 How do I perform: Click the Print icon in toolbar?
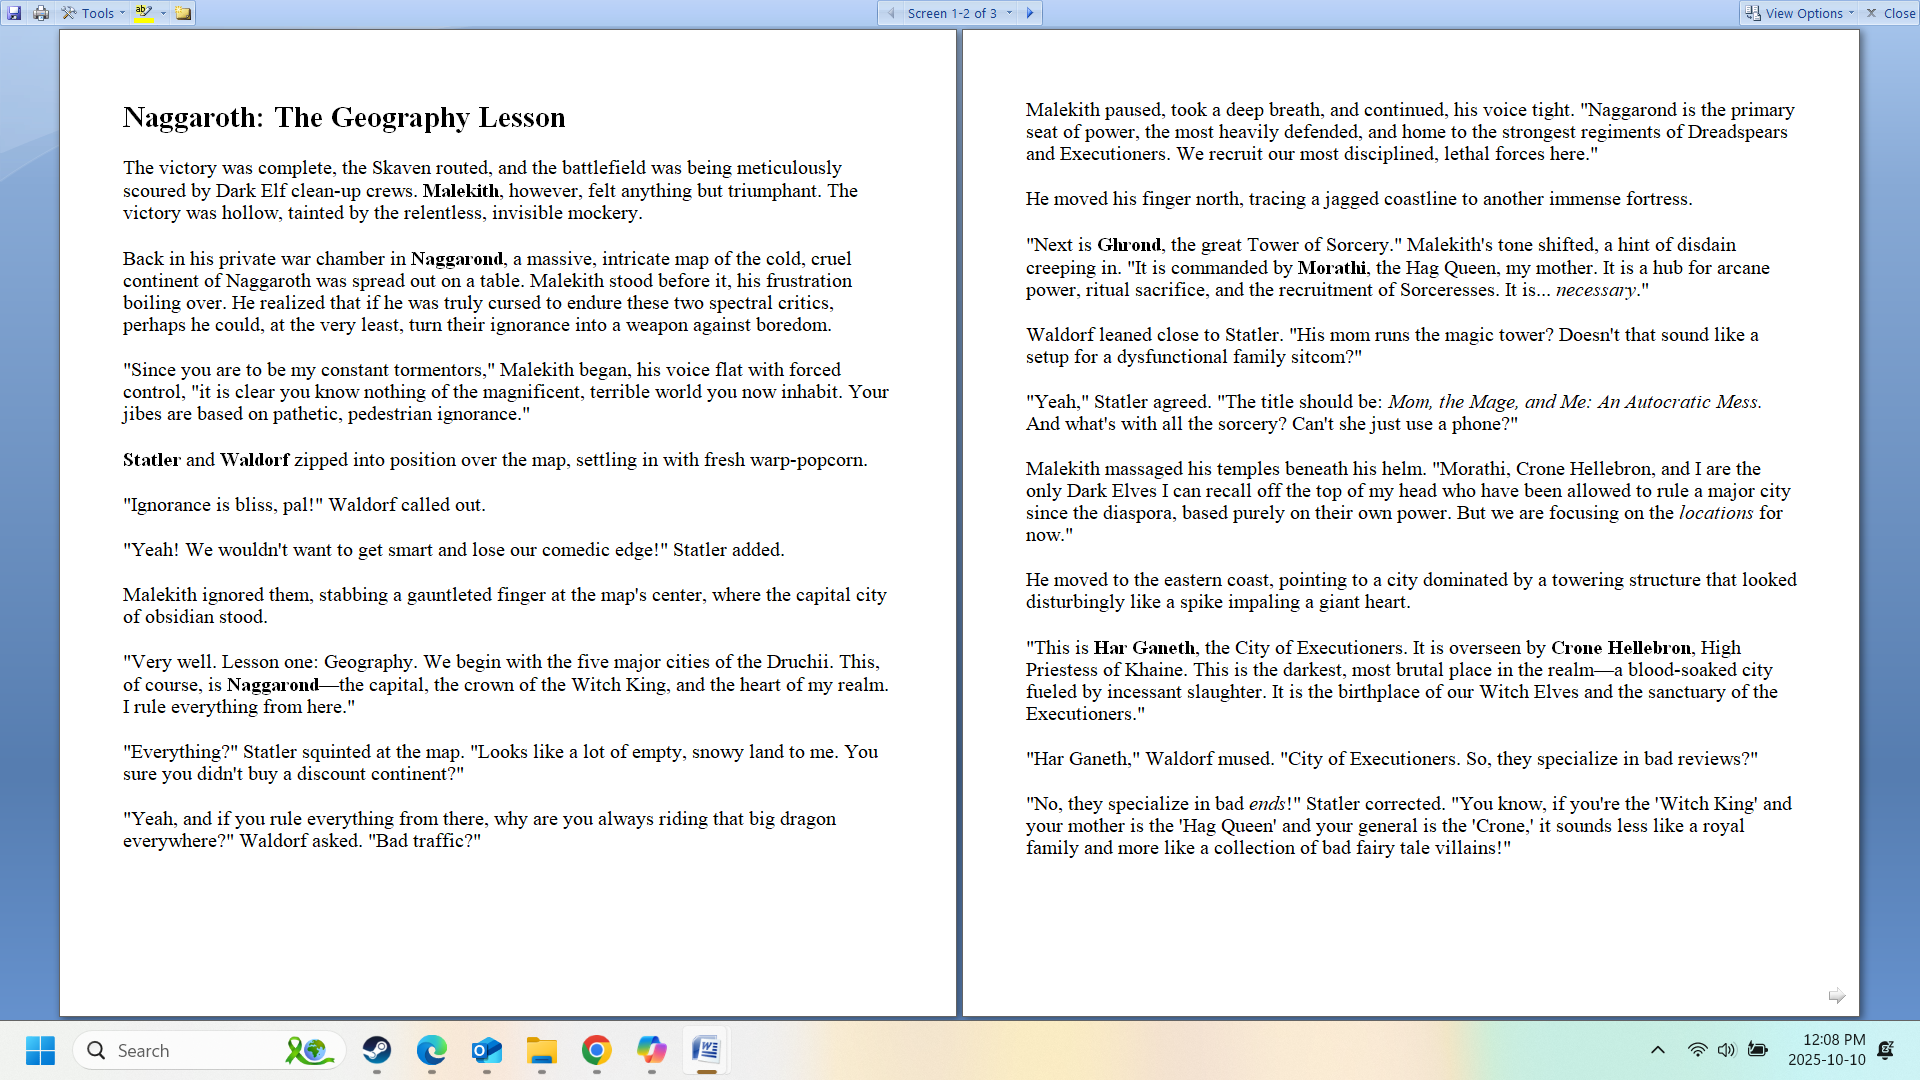(41, 13)
